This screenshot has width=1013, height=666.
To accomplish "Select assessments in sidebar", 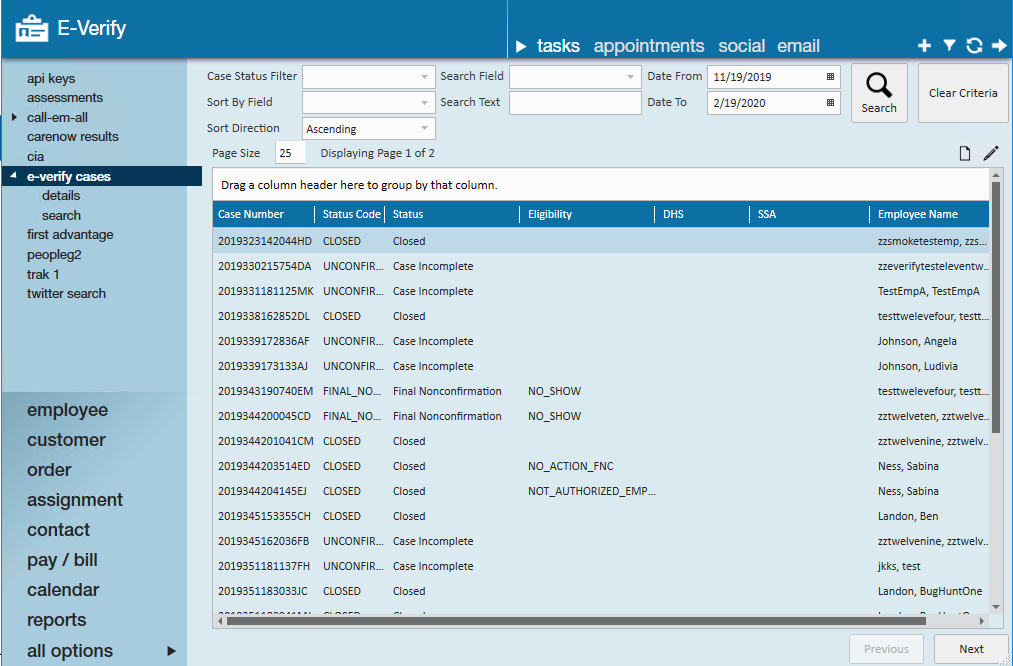I will pos(65,98).
